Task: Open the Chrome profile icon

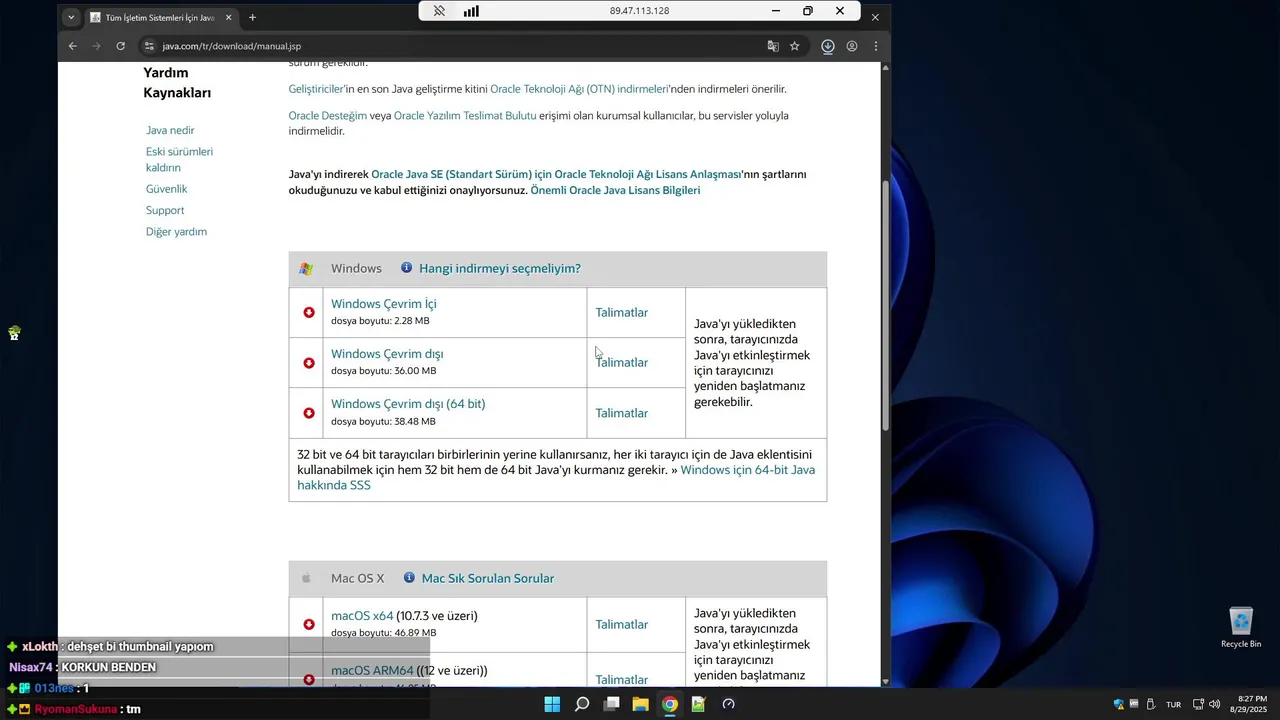Action: pos(852,46)
